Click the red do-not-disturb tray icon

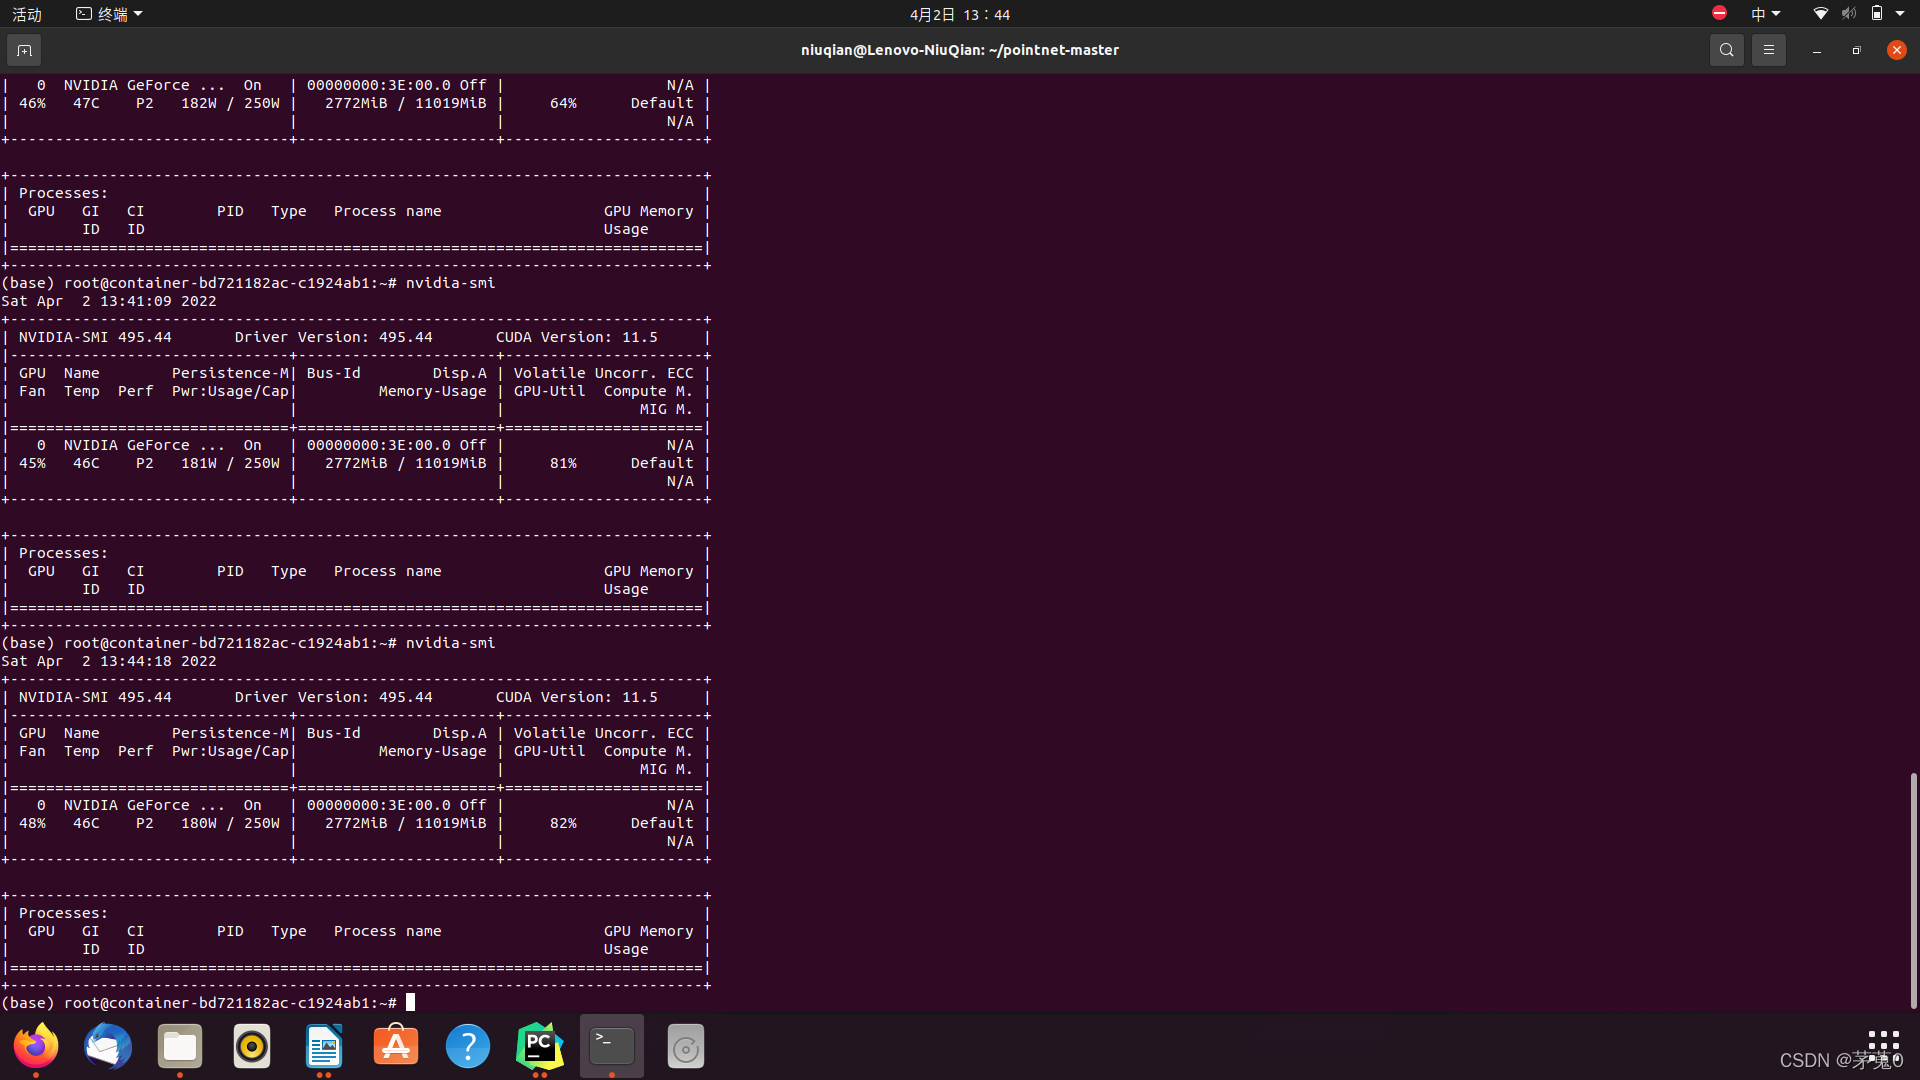click(x=1719, y=13)
